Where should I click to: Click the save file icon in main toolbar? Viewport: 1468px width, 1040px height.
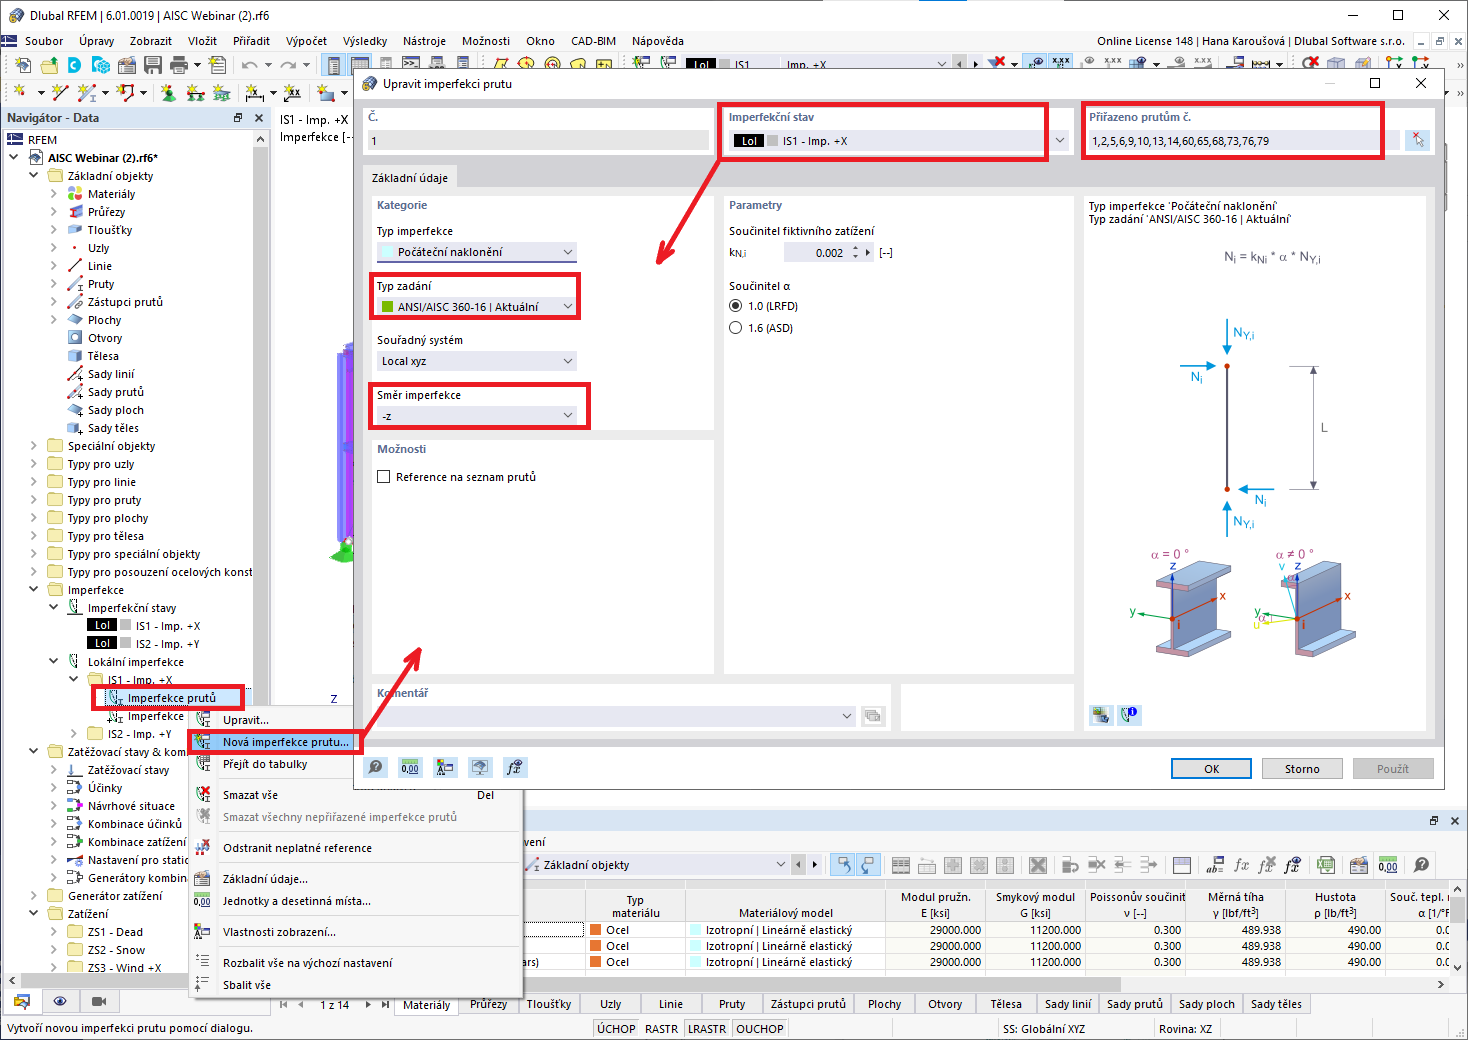coord(153,65)
